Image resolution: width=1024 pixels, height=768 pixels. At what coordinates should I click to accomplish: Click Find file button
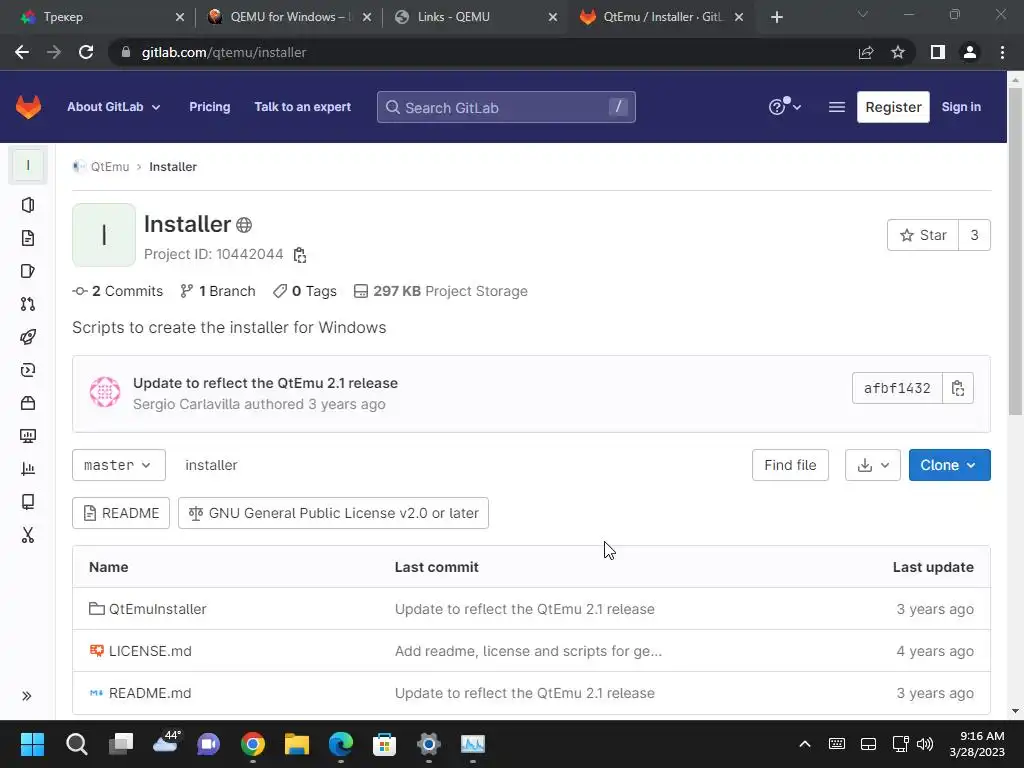(x=790, y=465)
